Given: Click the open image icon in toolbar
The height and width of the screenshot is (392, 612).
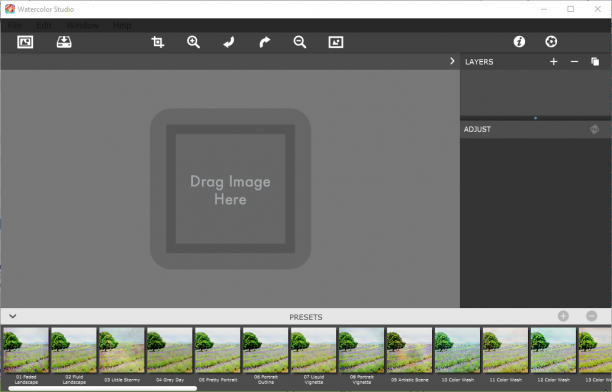Looking at the screenshot, I should (25, 42).
